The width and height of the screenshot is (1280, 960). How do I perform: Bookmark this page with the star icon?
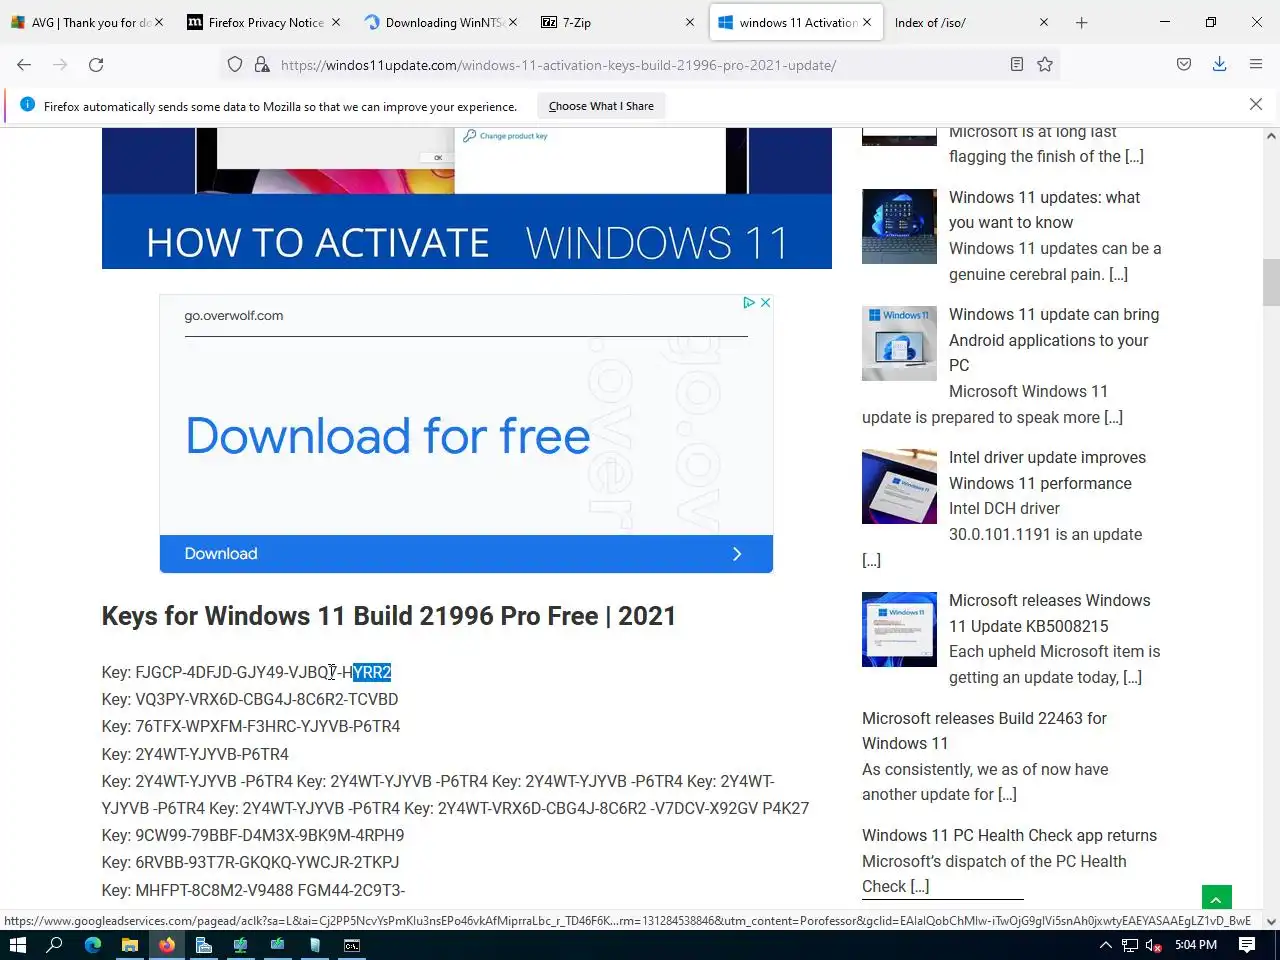pos(1045,65)
